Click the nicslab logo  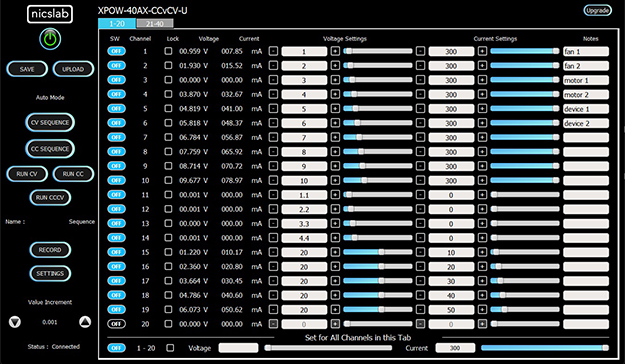click(50, 14)
